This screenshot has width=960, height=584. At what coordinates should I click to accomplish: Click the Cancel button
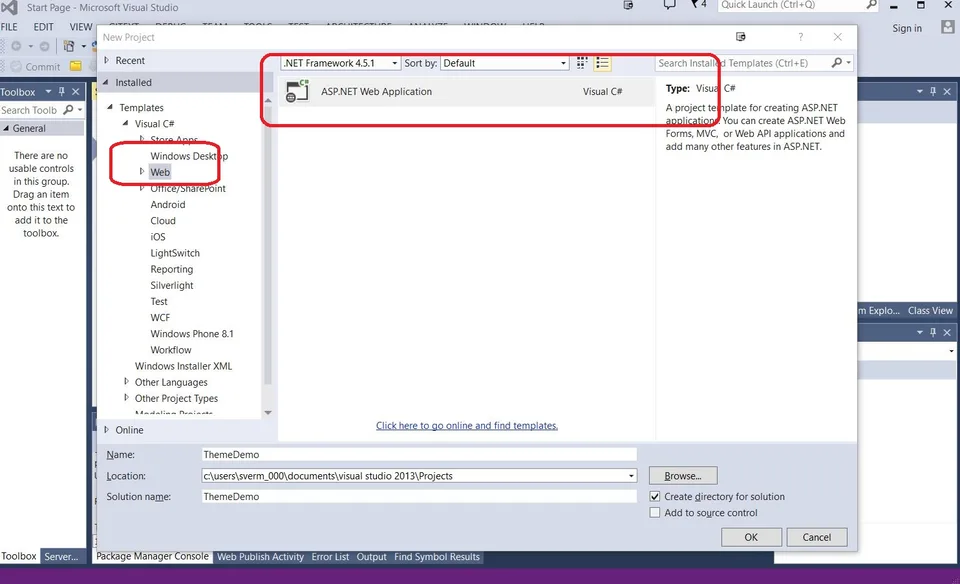(817, 537)
